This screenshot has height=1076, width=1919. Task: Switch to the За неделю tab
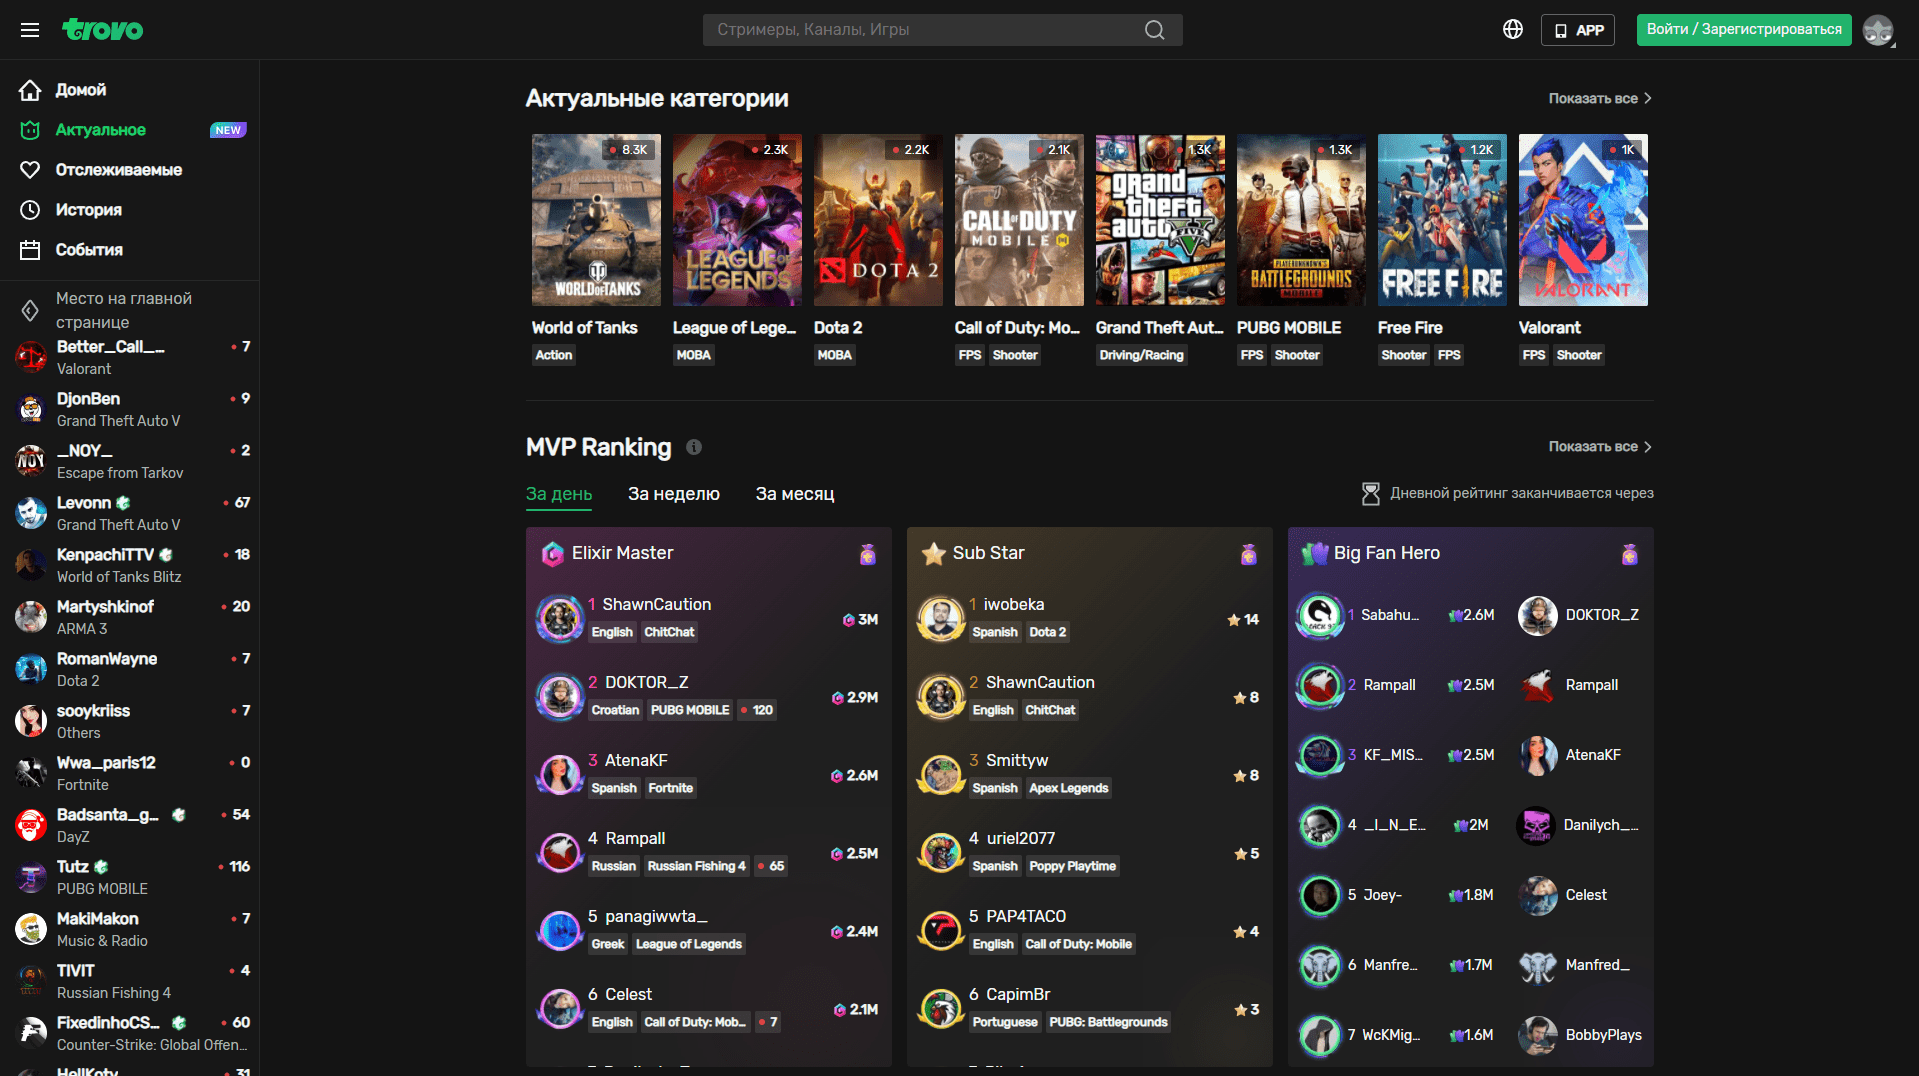673,494
